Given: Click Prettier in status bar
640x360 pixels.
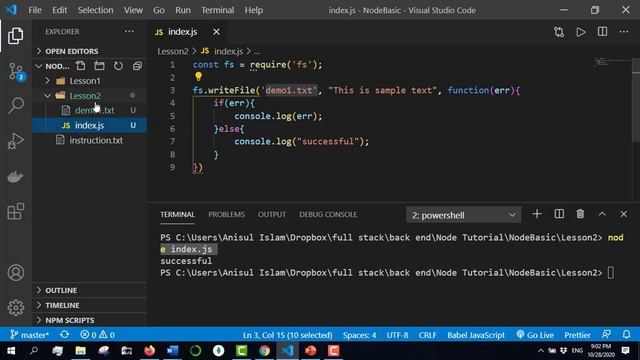Looking at the screenshot, I should coord(577,335).
